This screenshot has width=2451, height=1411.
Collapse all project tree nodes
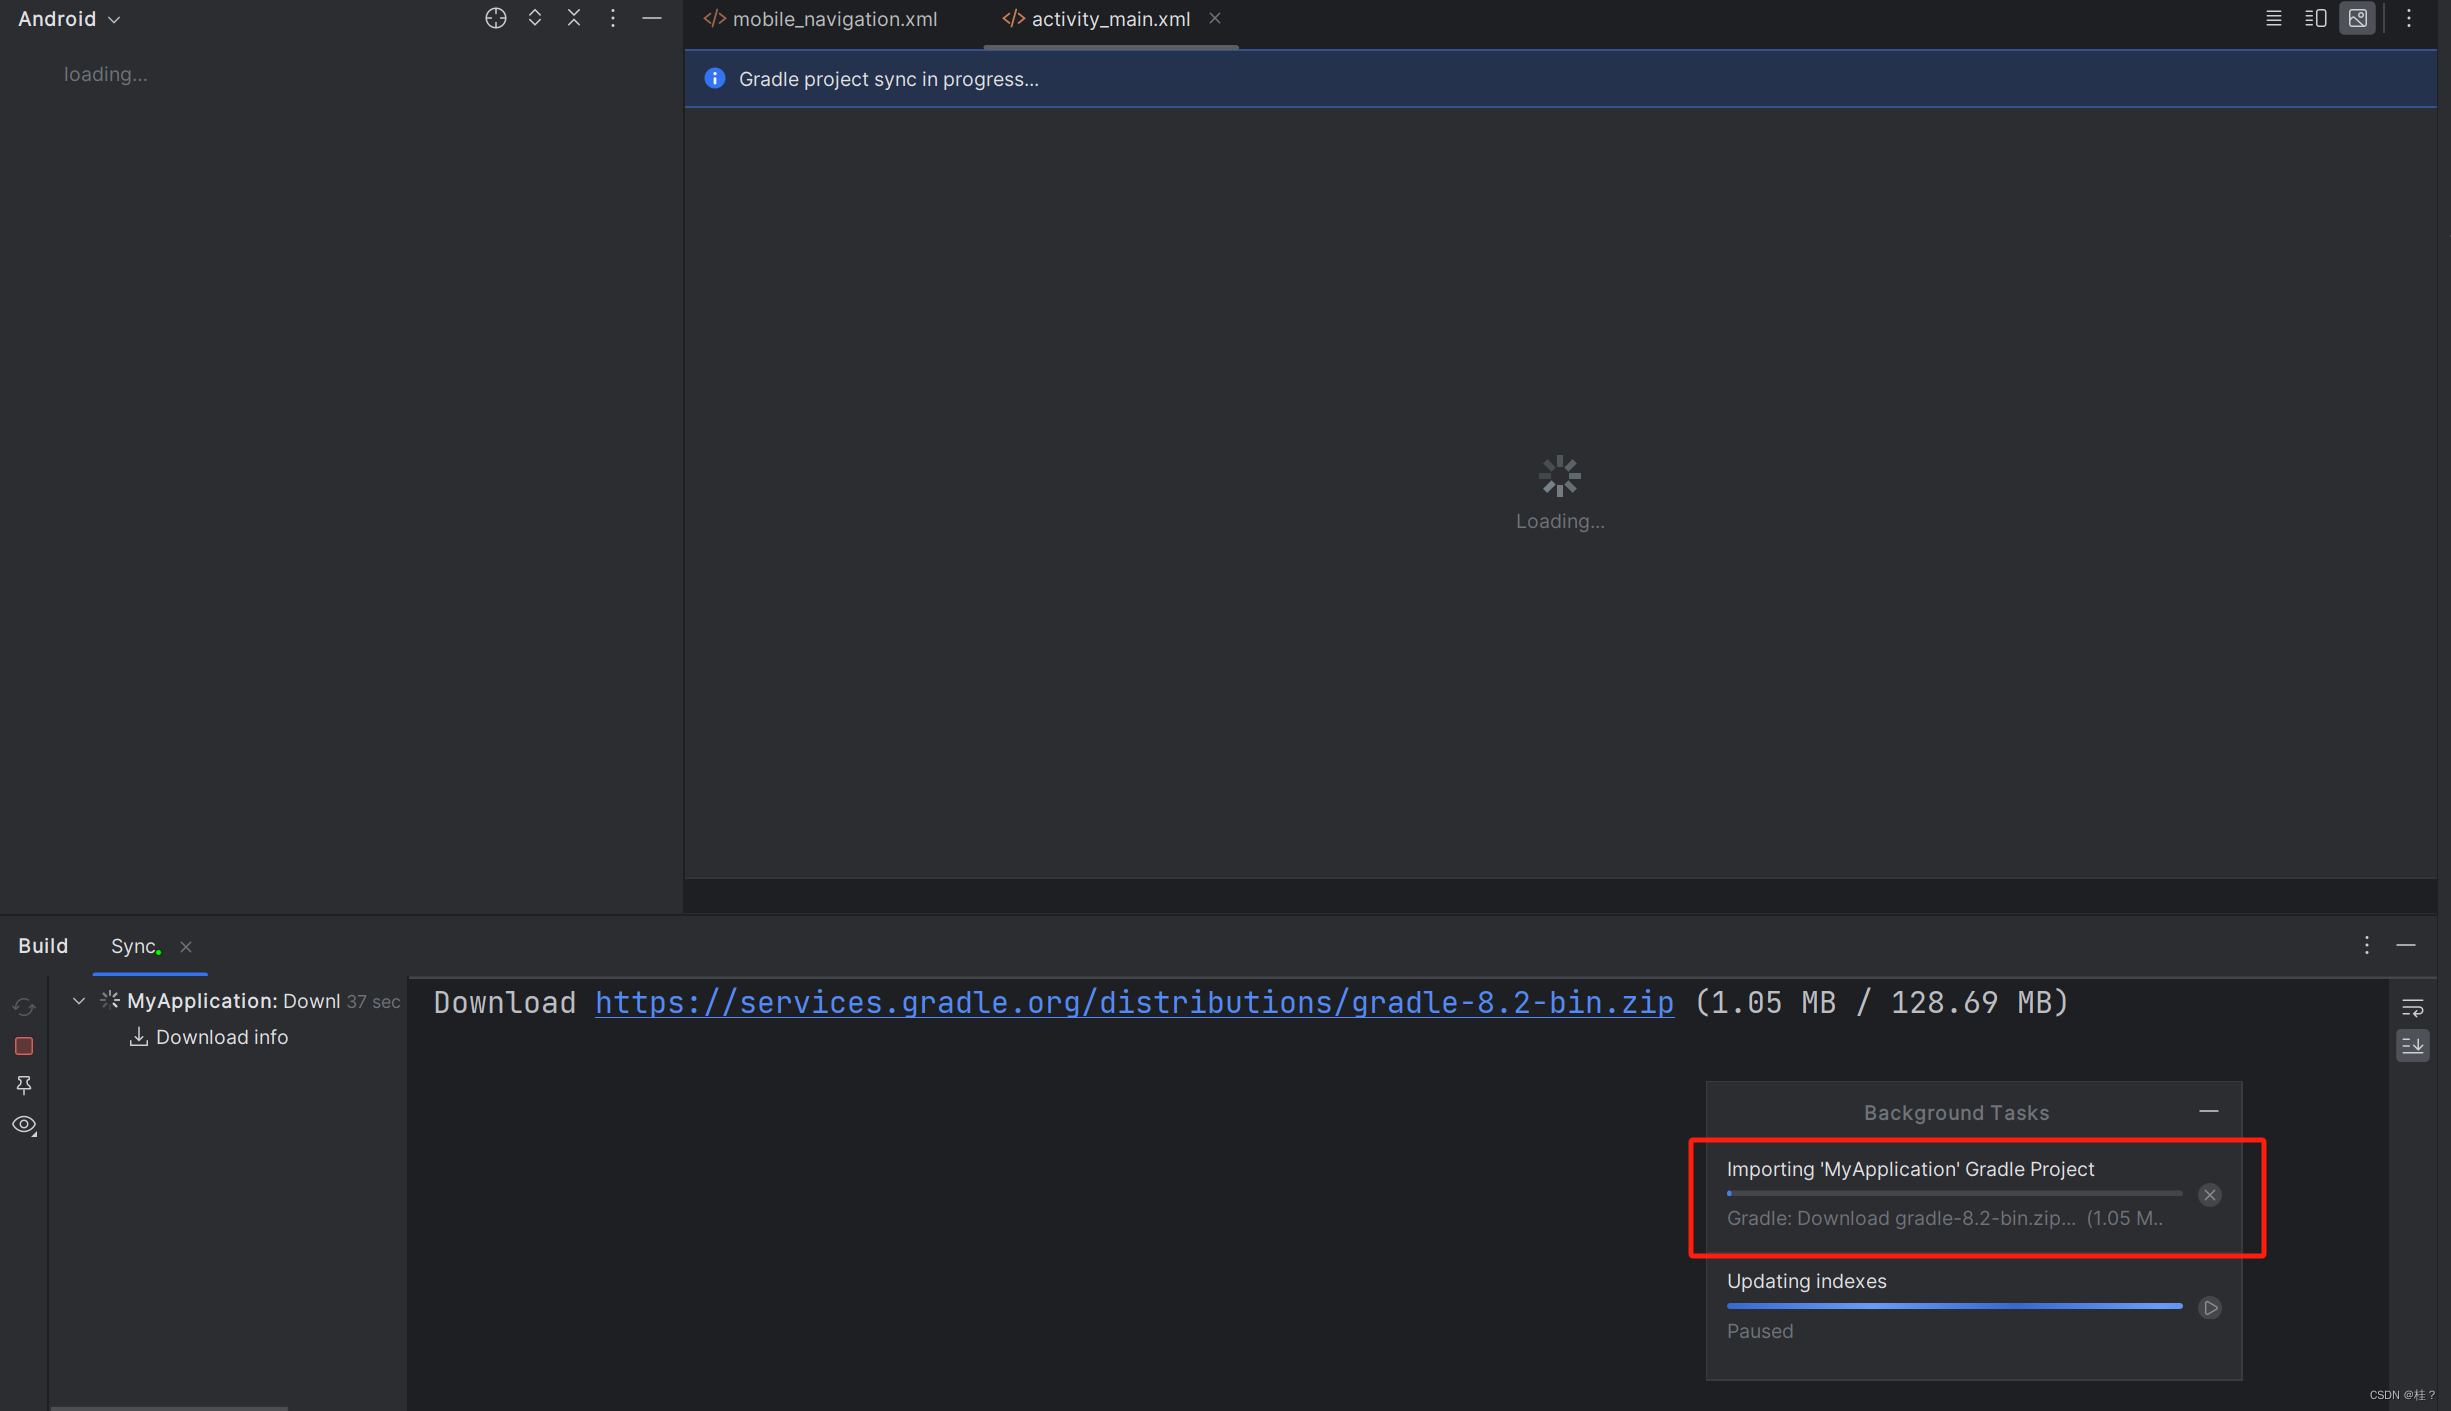coord(574,18)
